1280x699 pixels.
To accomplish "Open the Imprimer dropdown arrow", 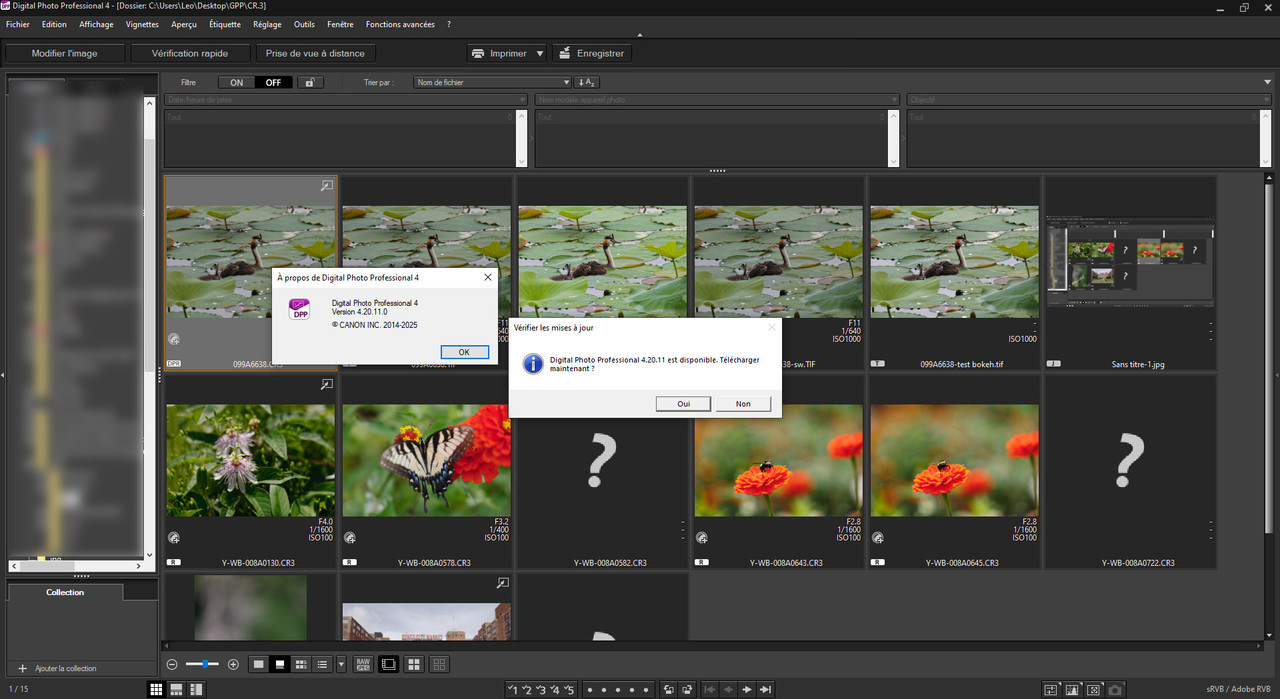I will click(x=540, y=53).
